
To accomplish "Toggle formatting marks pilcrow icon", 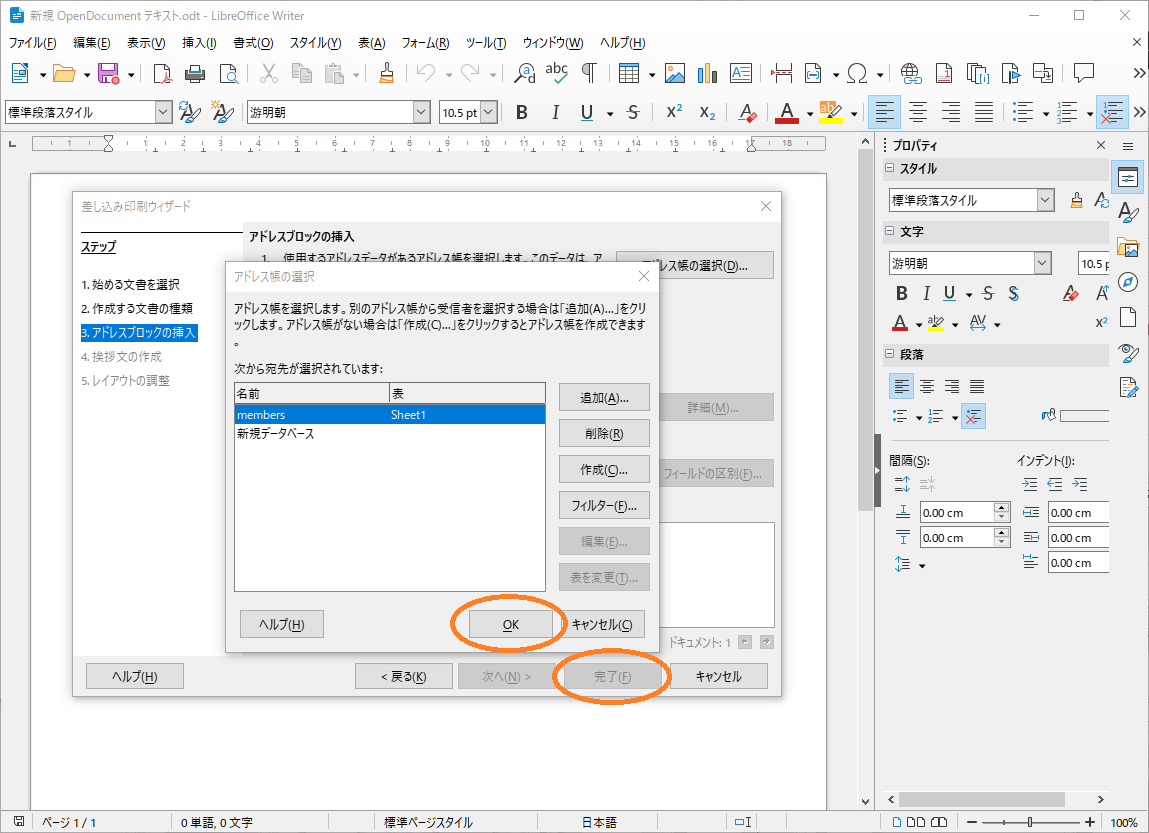I will (x=589, y=73).
